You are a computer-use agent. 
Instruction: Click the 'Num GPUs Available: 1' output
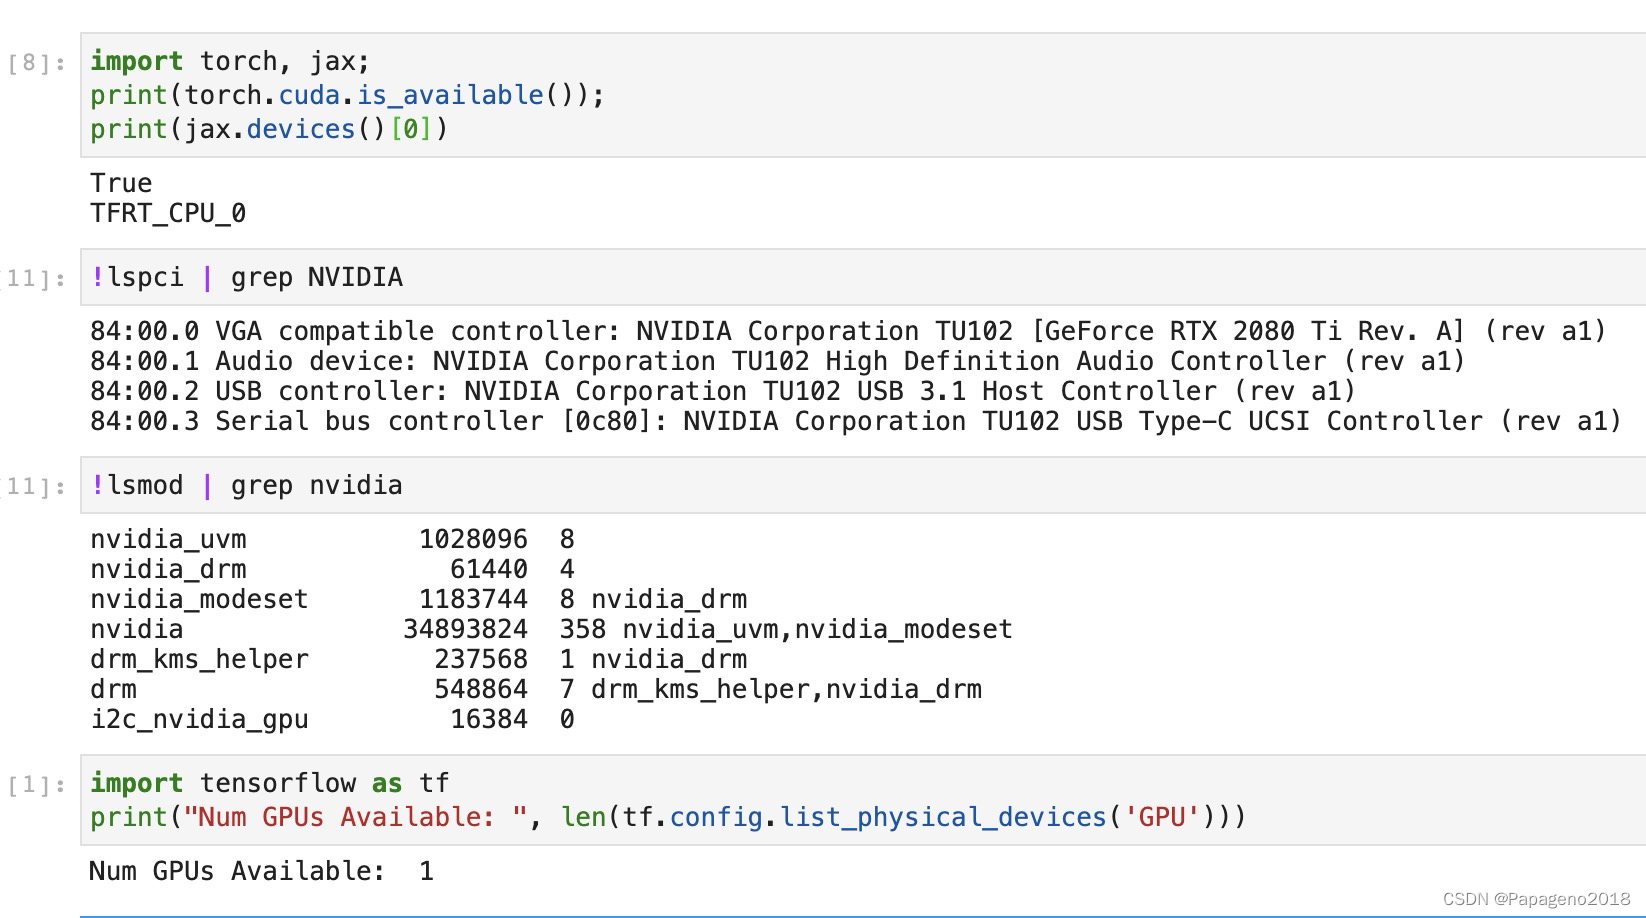click(x=262, y=871)
